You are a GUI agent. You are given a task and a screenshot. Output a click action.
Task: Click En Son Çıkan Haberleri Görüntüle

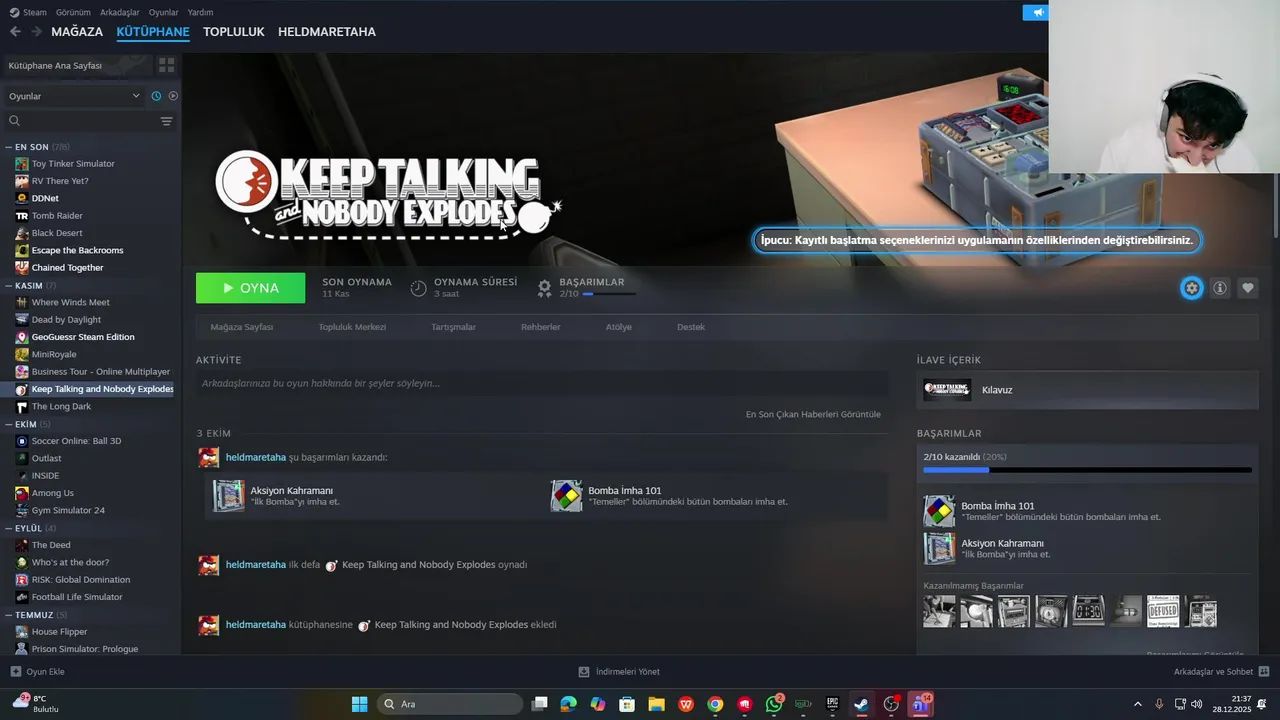(x=813, y=414)
